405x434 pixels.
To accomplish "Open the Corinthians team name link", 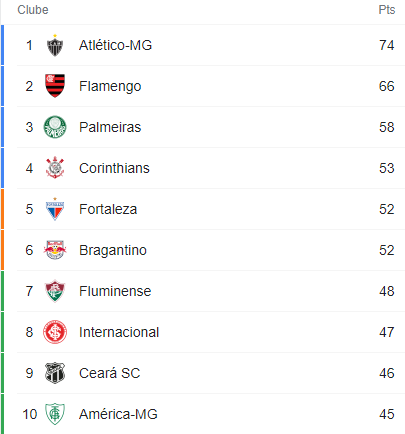I will point(114,168).
